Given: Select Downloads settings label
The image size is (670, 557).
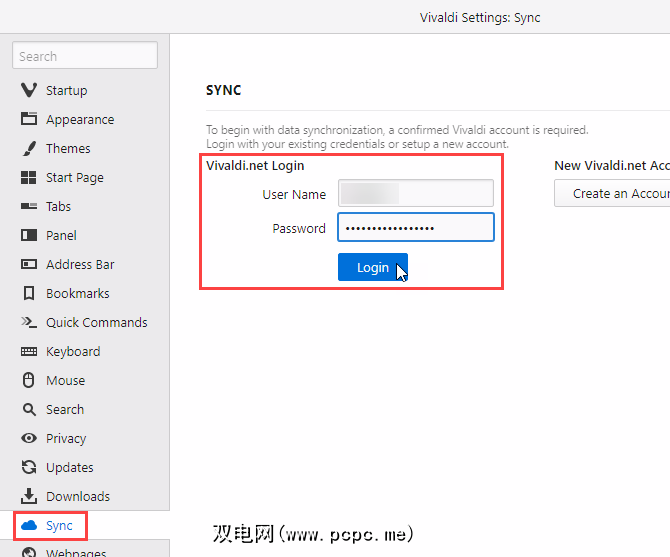Looking at the screenshot, I should [78, 497].
